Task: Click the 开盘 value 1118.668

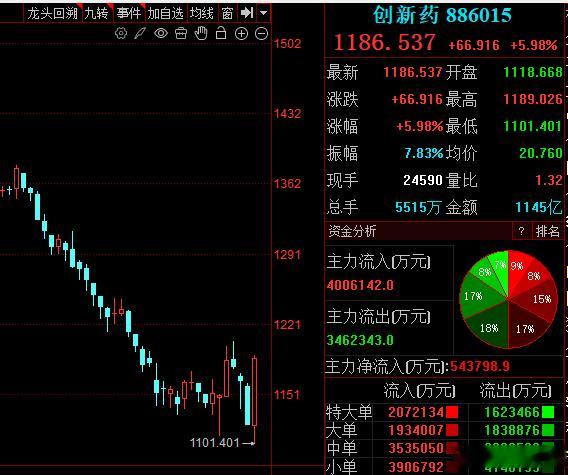Action: (x=533, y=72)
